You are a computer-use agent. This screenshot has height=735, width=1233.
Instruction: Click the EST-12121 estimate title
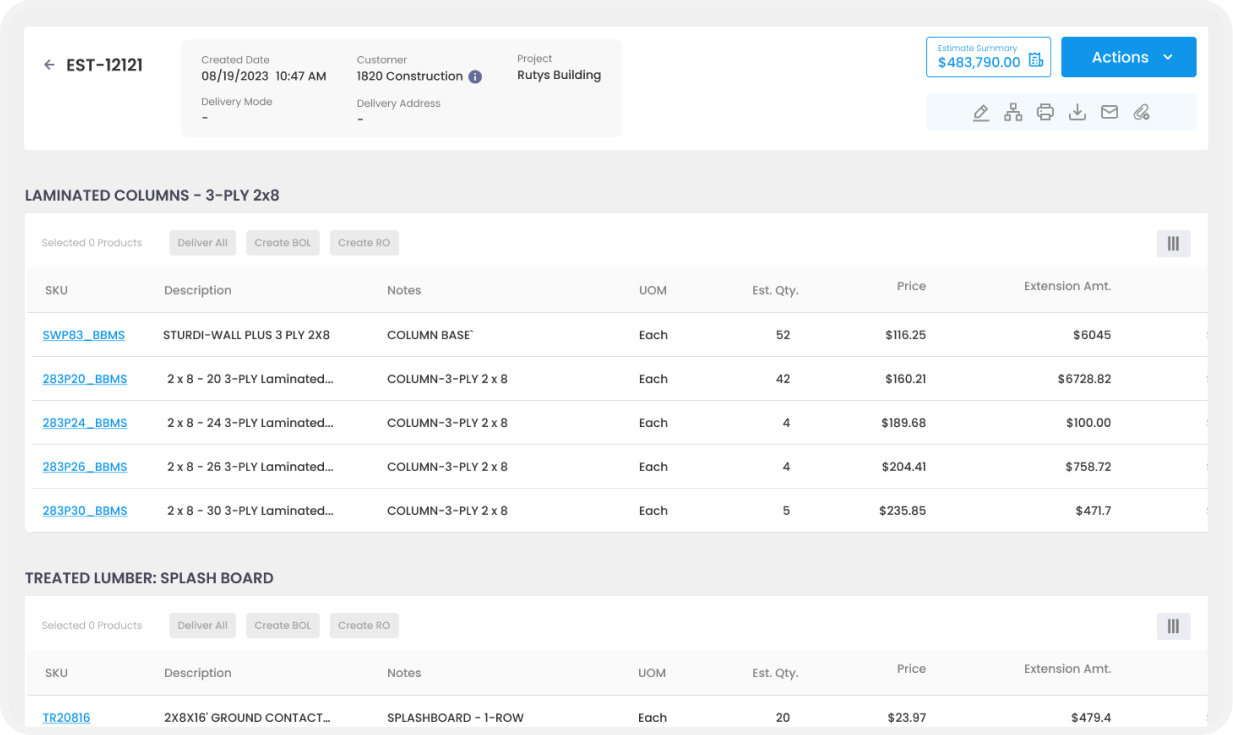point(104,65)
